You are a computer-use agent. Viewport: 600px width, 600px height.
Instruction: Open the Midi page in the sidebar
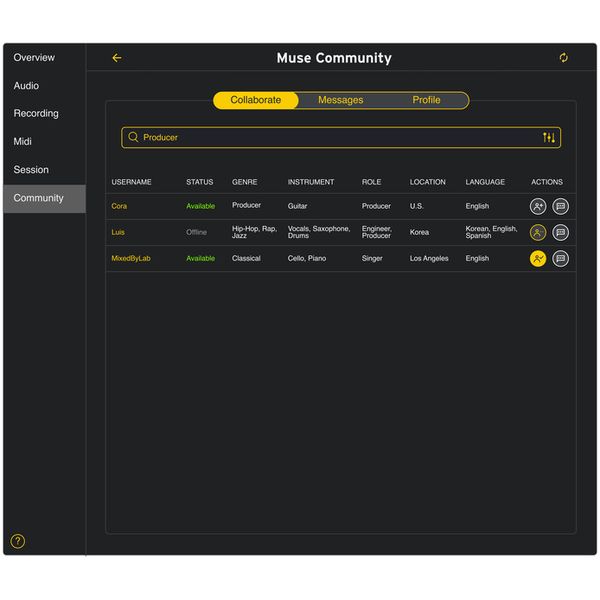(x=23, y=142)
